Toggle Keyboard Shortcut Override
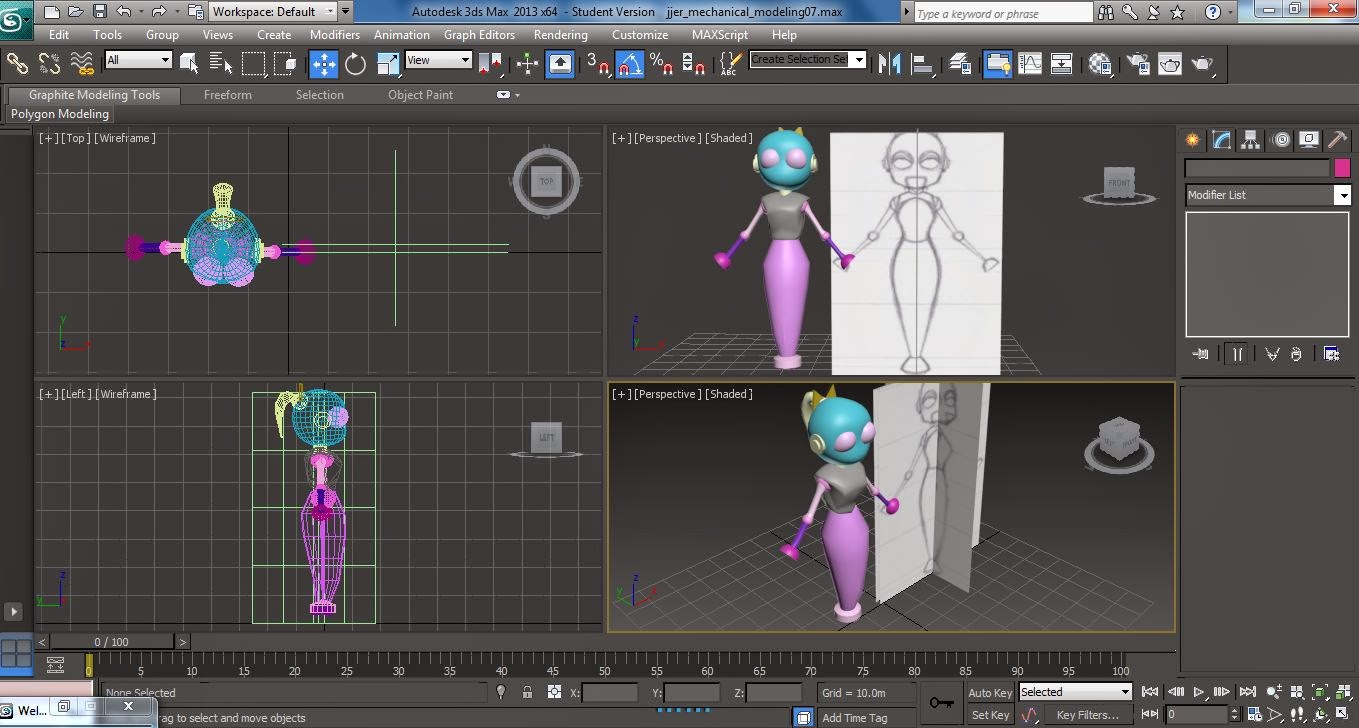Screen dimensions: 1359x728 point(560,64)
